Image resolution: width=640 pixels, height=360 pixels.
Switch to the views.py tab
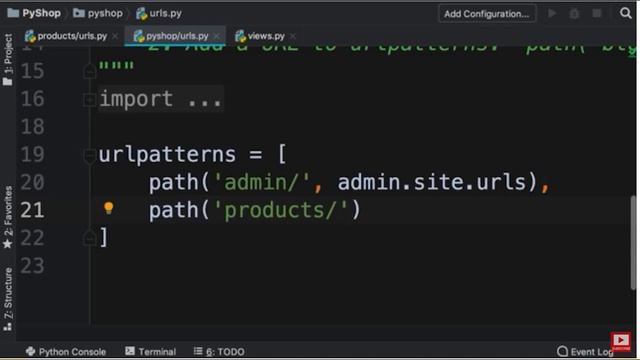(265, 36)
